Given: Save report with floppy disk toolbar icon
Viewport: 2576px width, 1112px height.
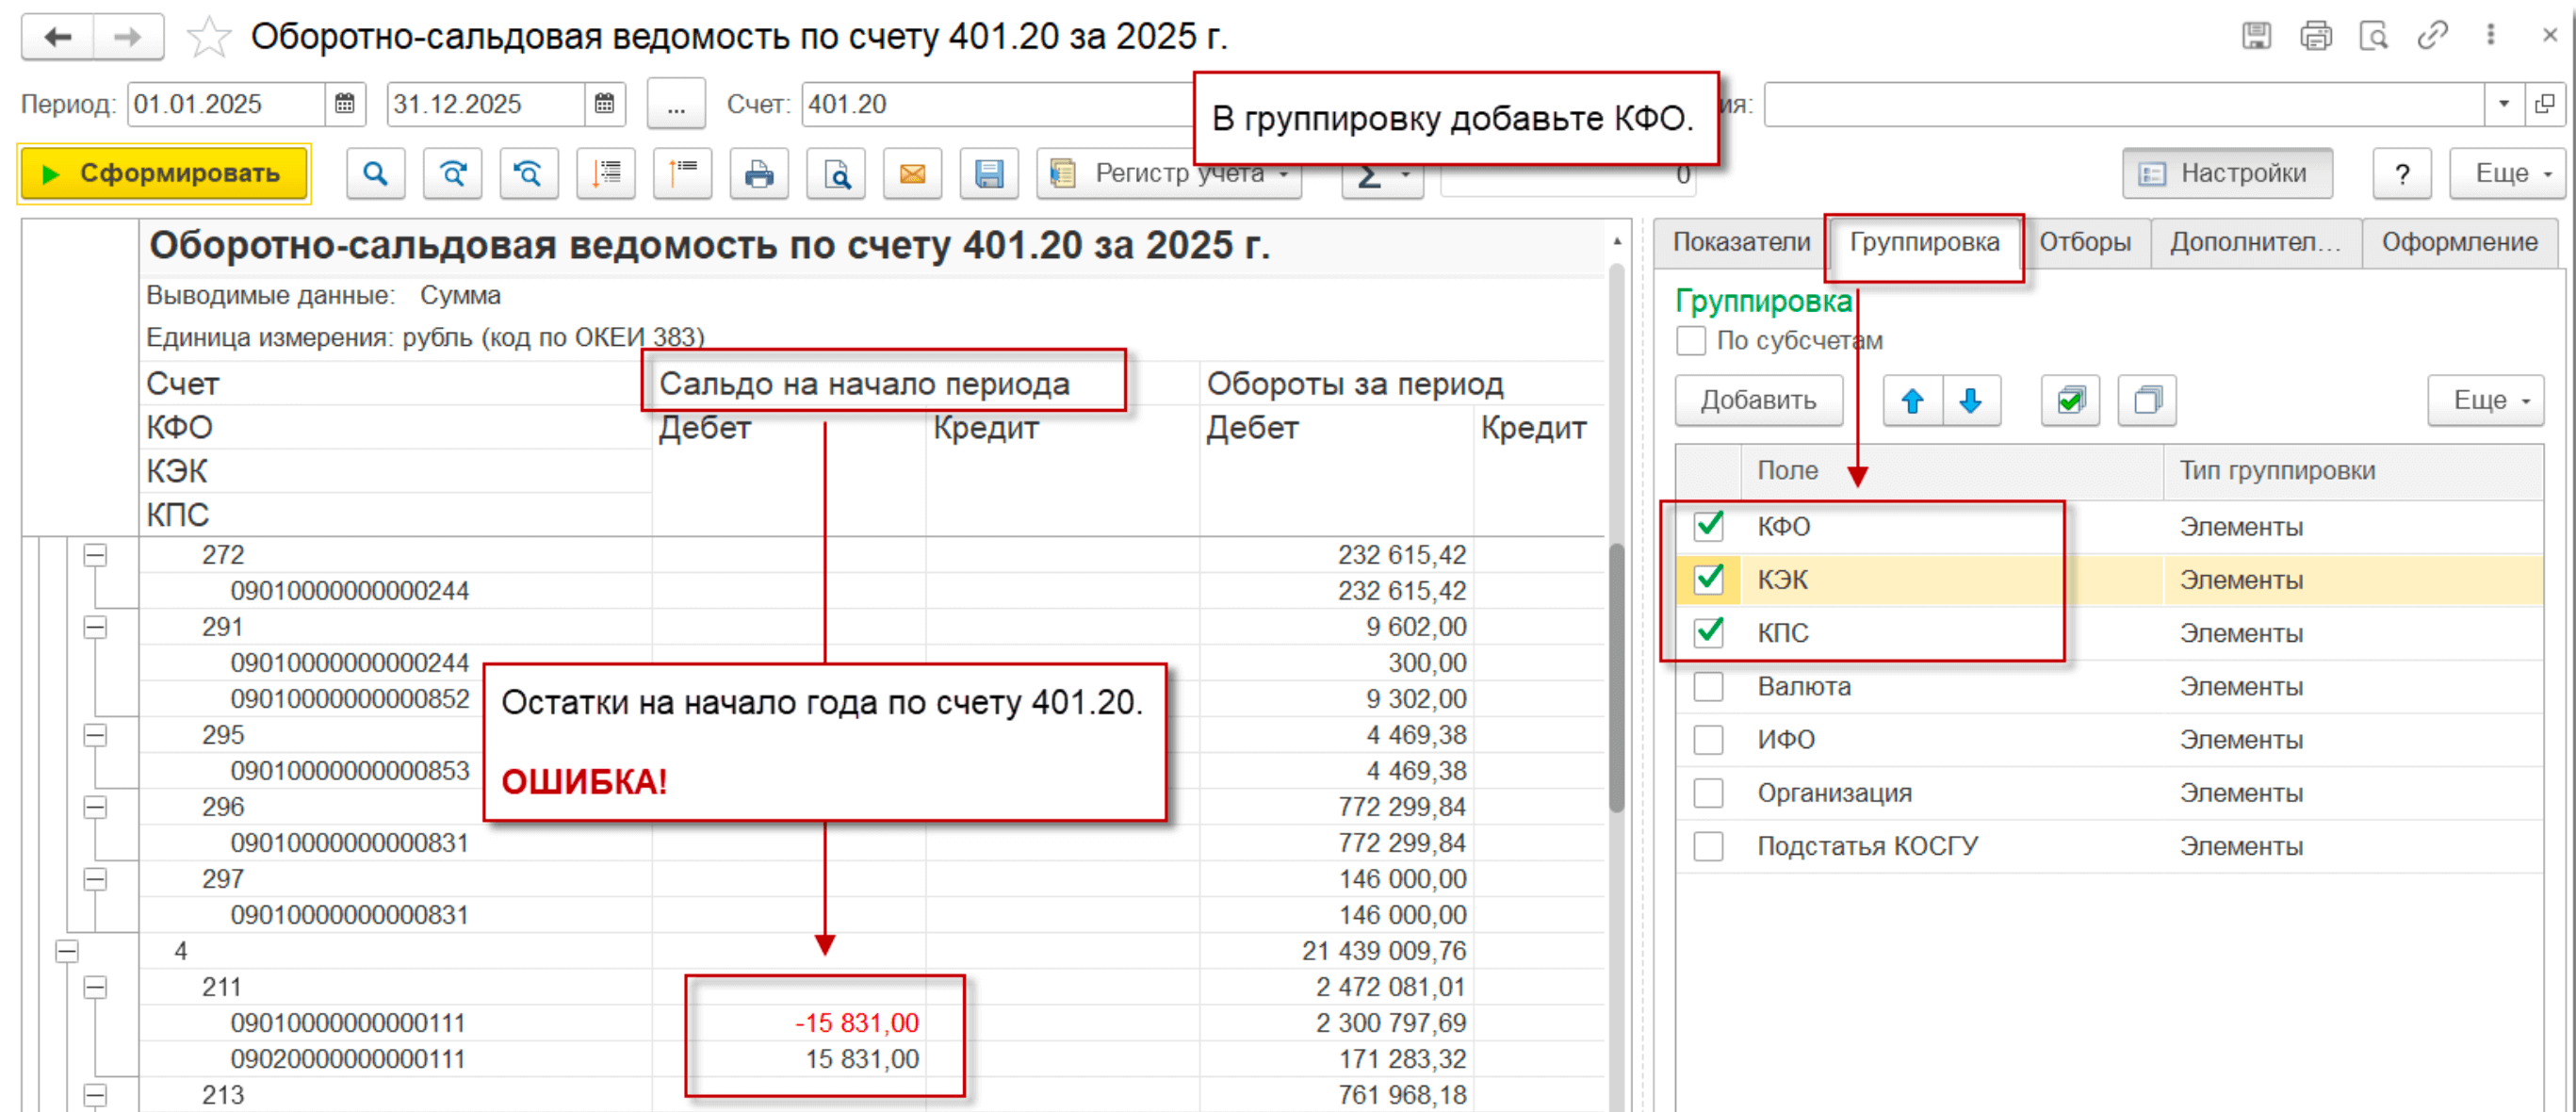Looking at the screenshot, I should point(988,174).
